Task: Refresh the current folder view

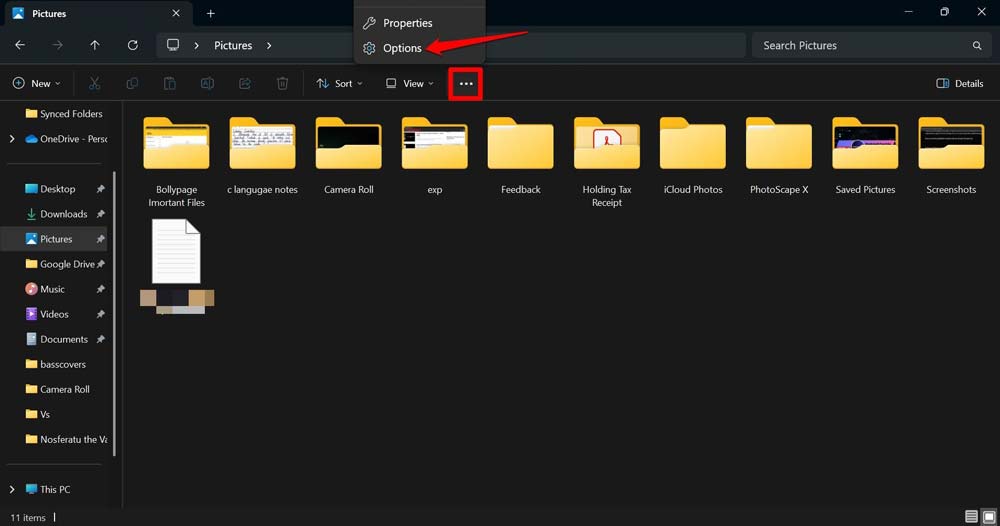Action: tap(132, 46)
